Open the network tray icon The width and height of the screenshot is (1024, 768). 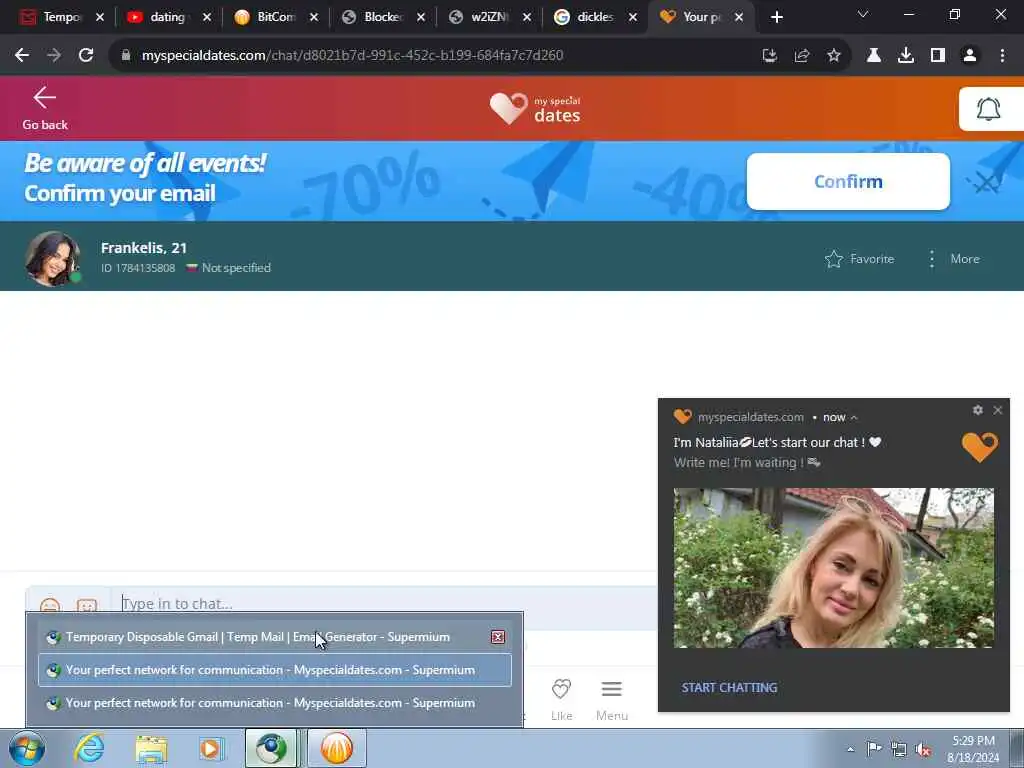tap(899, 750)
